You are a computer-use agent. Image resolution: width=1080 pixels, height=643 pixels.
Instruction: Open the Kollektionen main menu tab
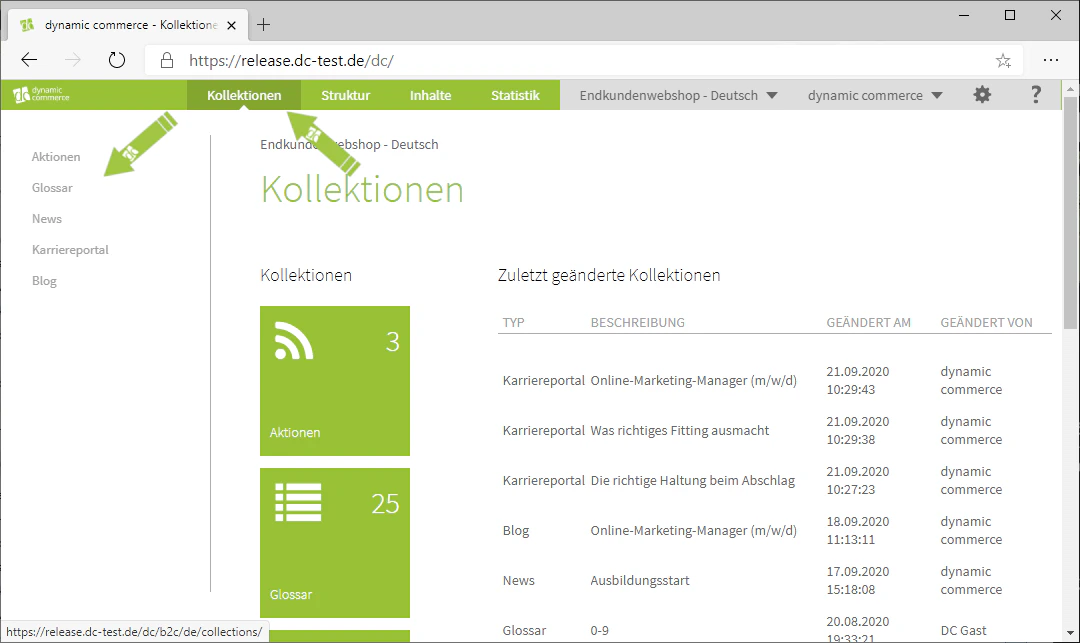[x=244, y=95]
